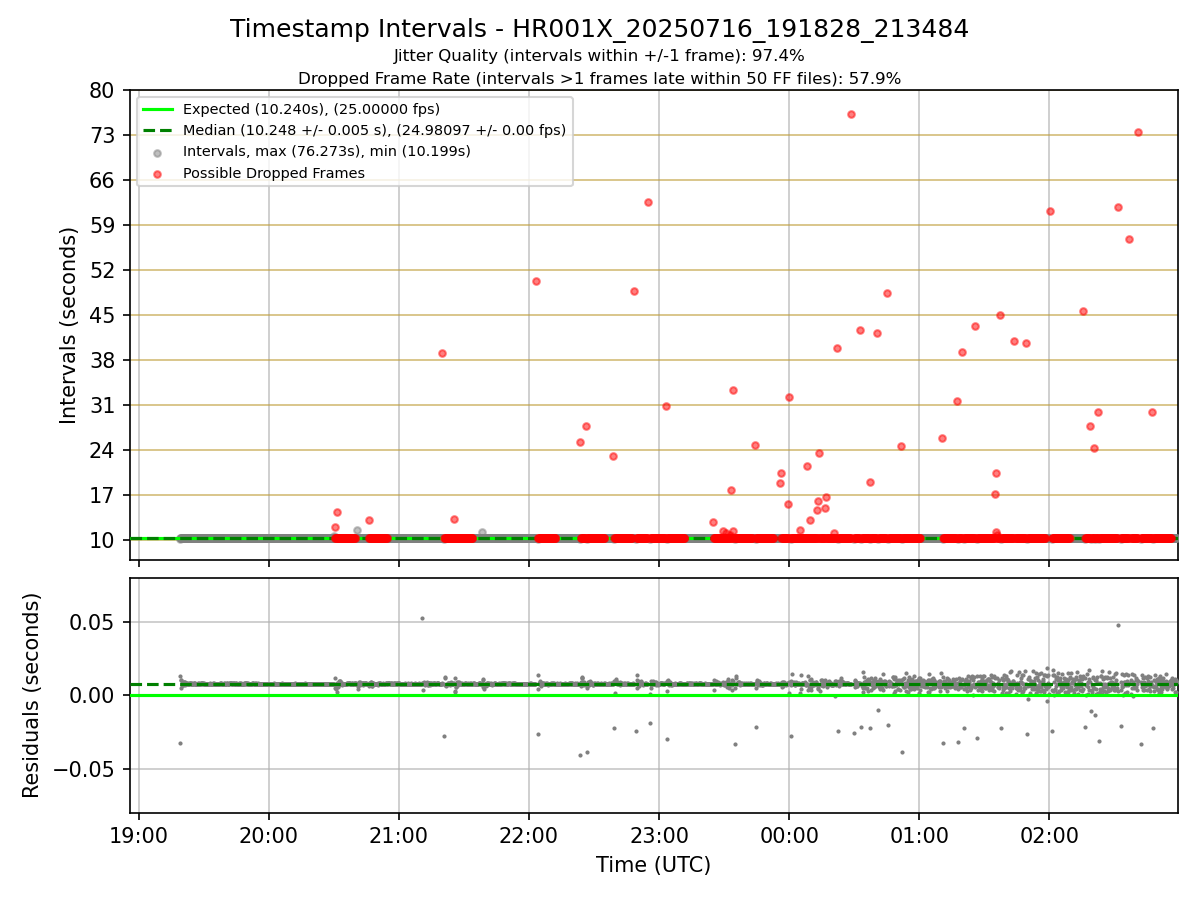Click the y-axis tick label 59
This screenshot has height=900, width=1200.
pos(103,225)
